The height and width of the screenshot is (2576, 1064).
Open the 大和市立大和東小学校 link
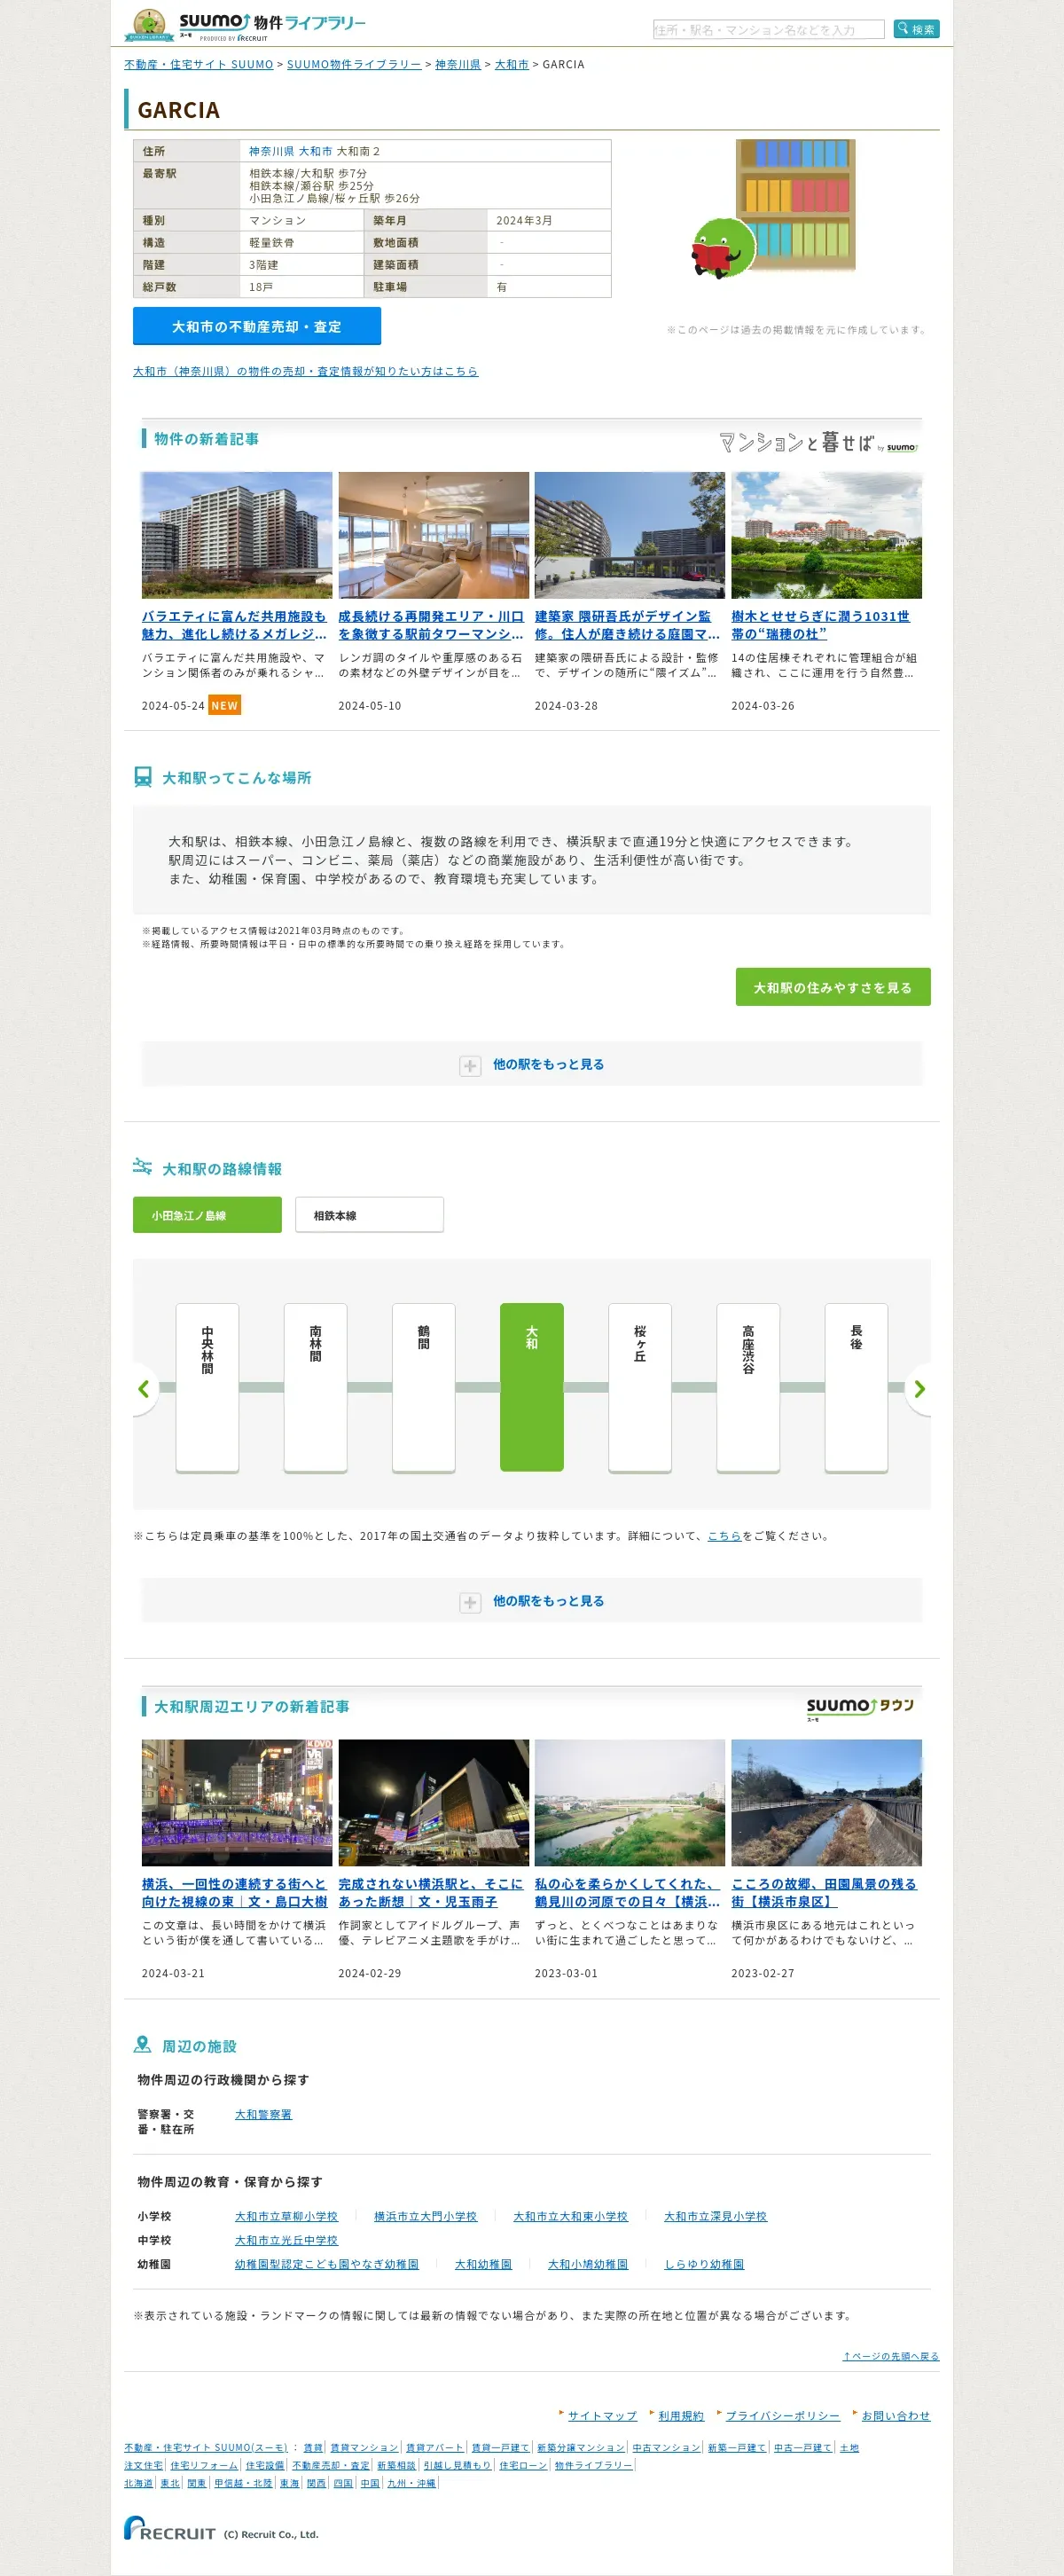[570, 2216]
